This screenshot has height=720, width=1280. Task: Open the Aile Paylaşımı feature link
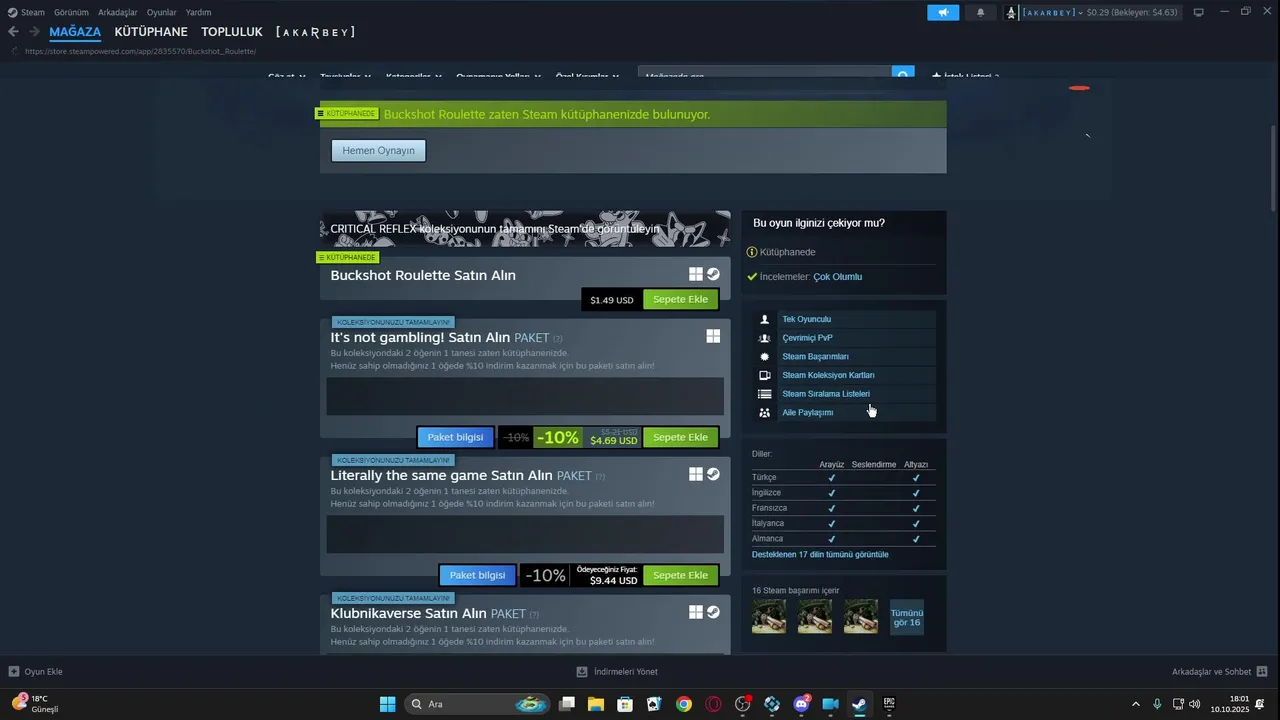807,412
